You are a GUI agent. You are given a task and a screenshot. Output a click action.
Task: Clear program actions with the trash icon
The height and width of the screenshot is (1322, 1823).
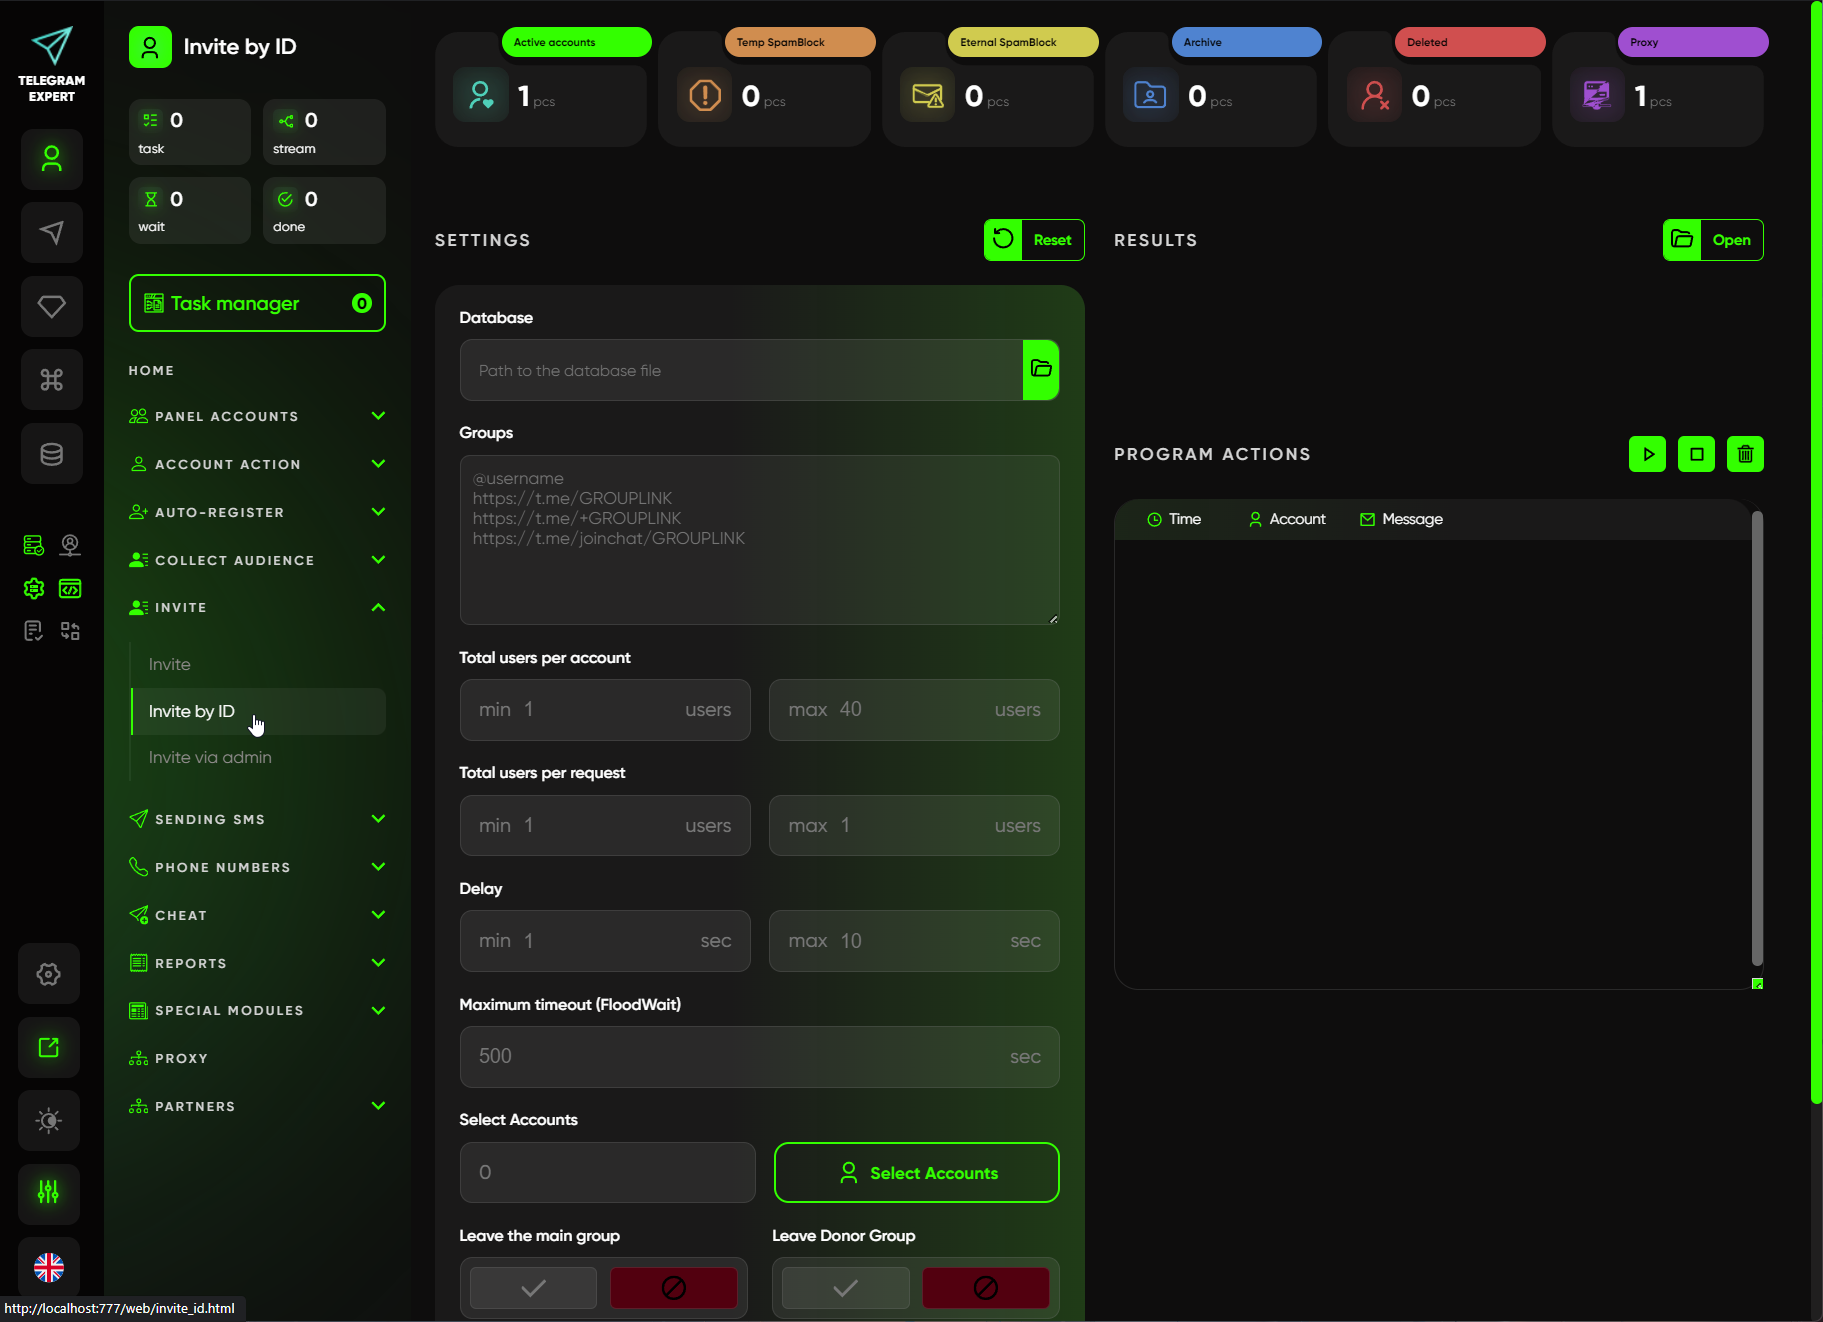click(1745, 454)
